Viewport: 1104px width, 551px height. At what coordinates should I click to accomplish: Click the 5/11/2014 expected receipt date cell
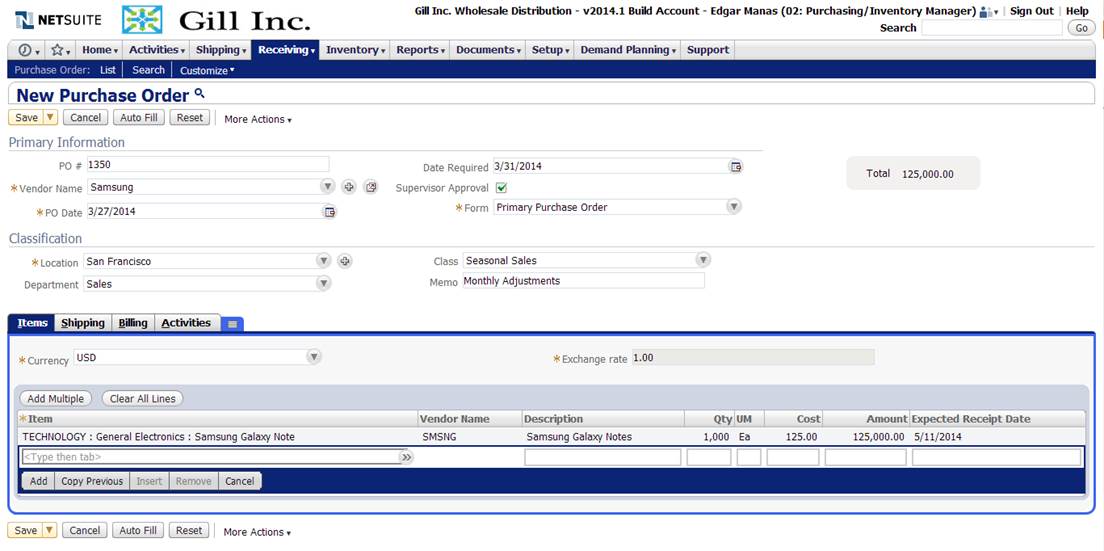(938, 437)
